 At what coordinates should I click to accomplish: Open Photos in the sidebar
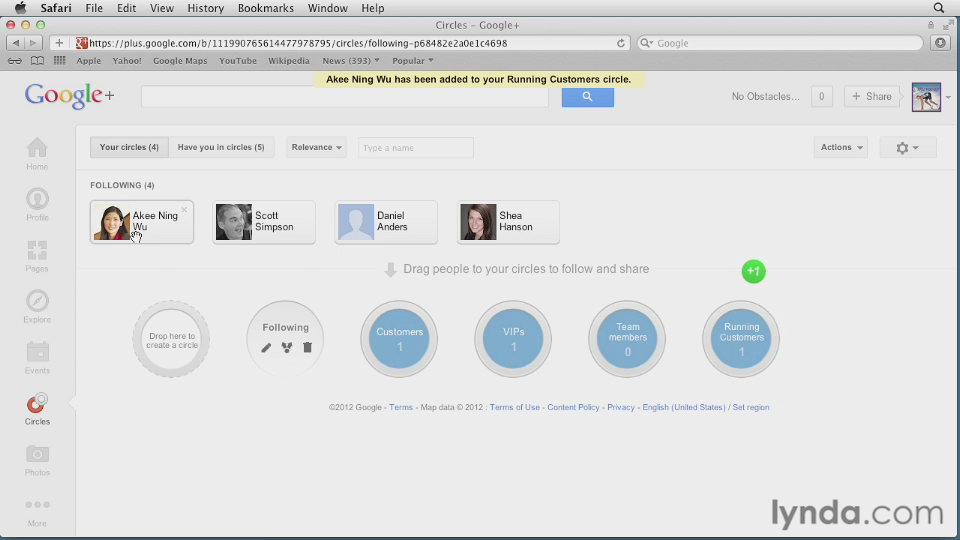click(x=37, y=456)
